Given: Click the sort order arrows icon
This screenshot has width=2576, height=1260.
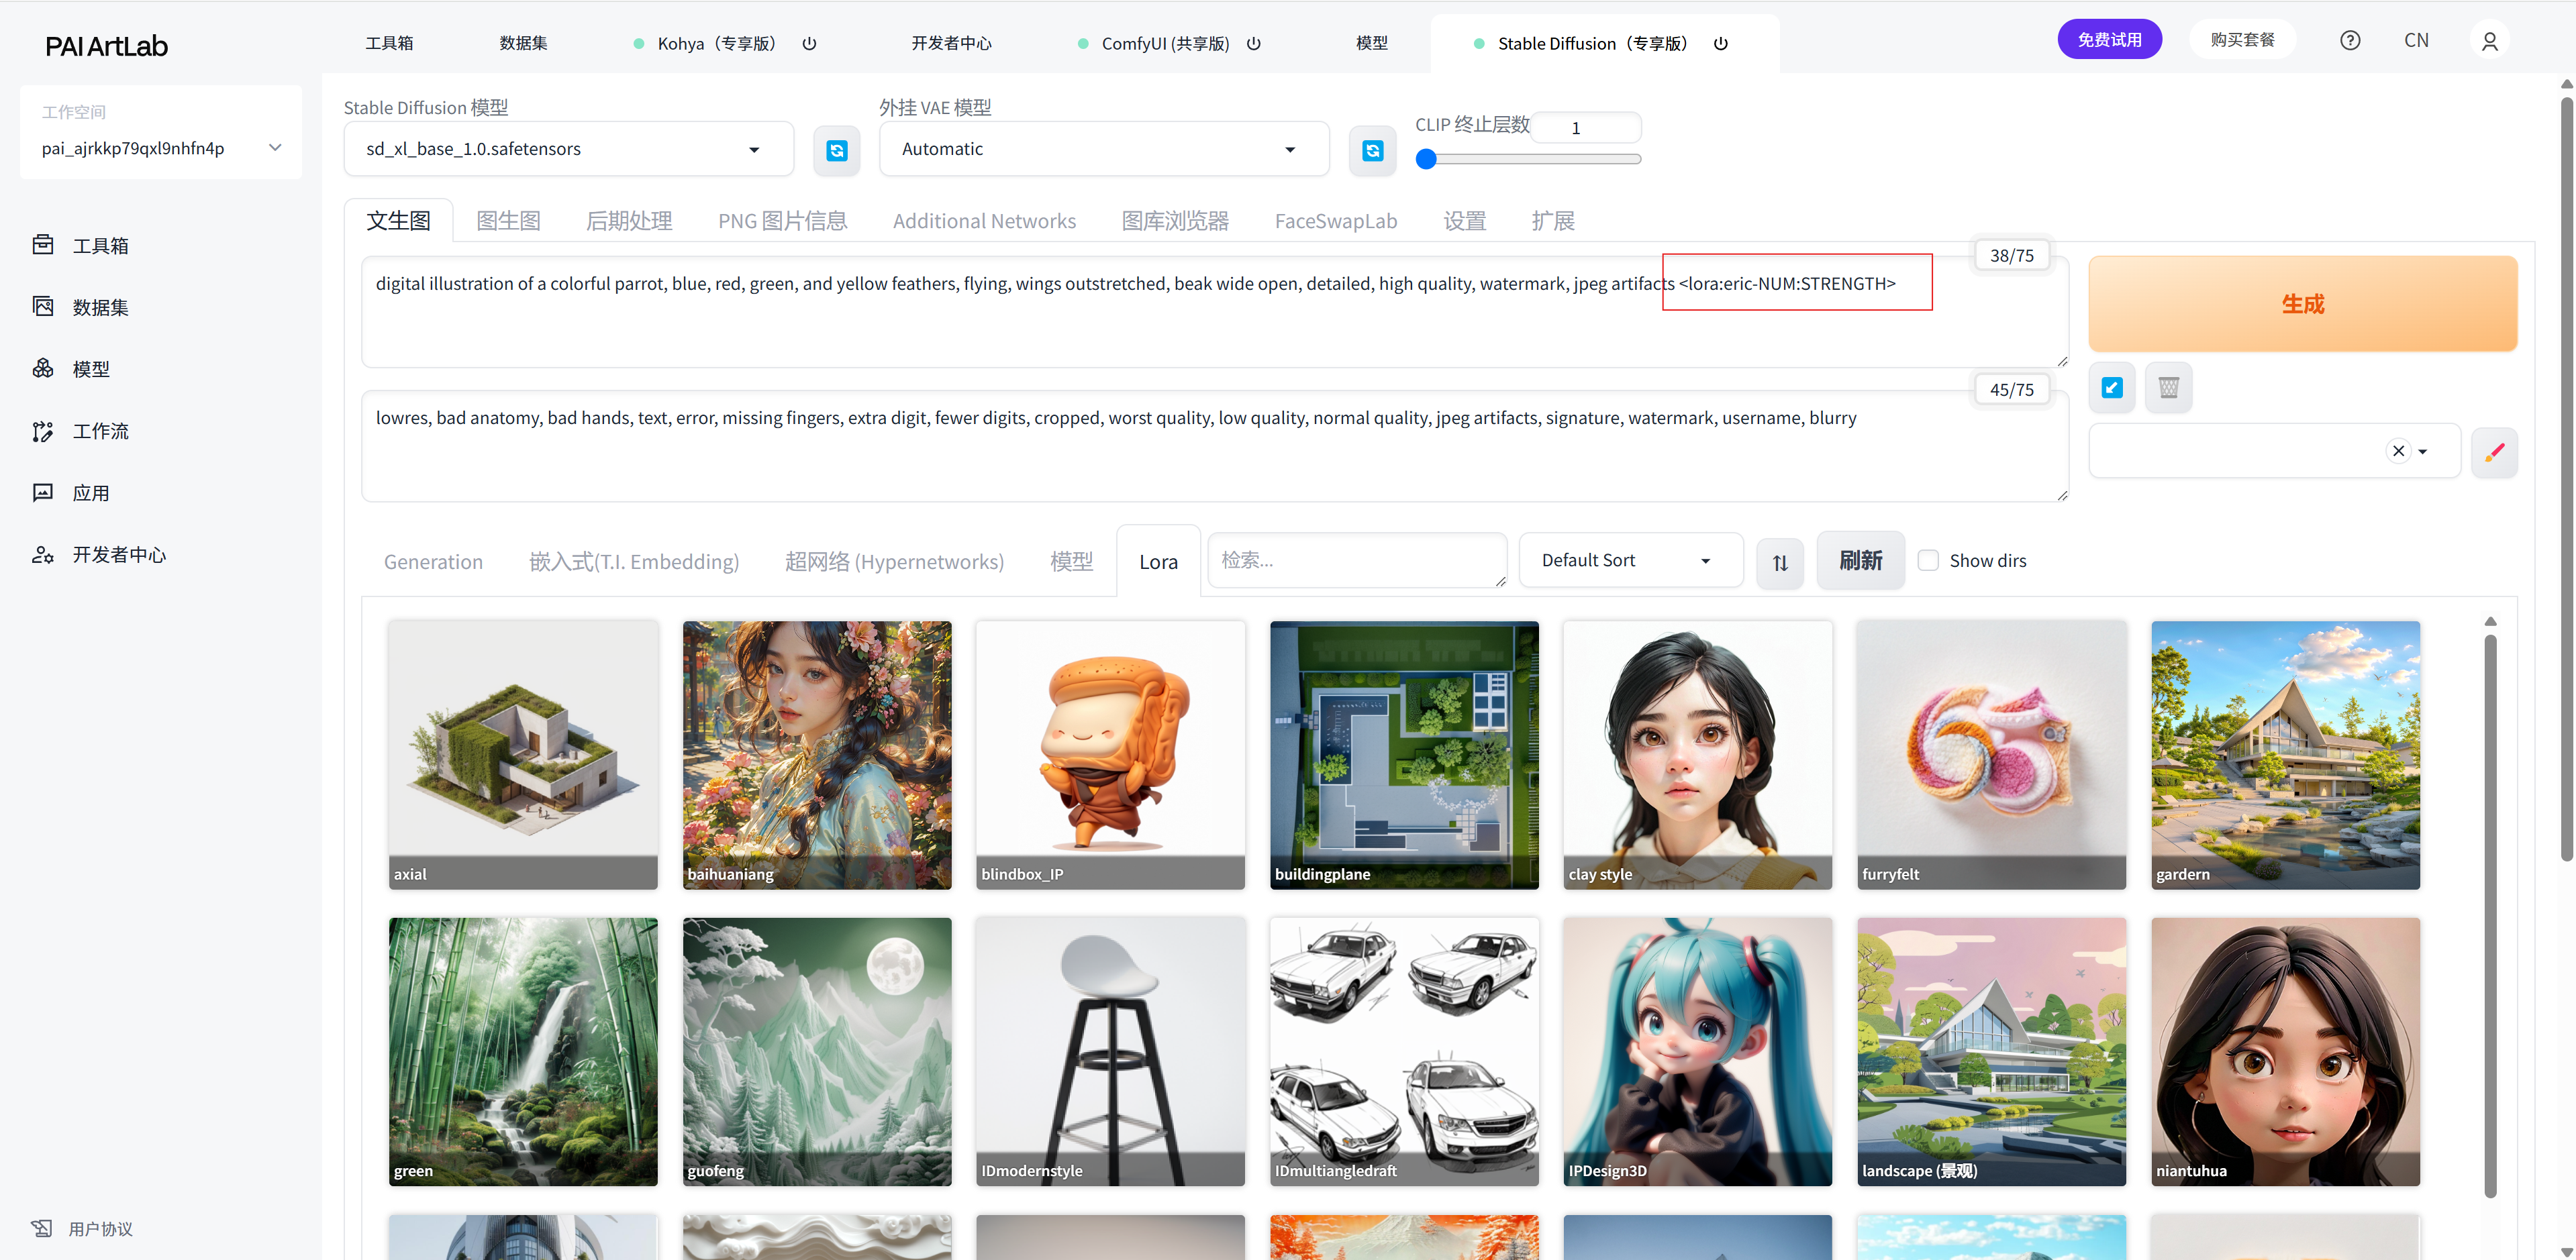Looking at the screenshot, I should pyautogui.click(x=1780, y=562).
